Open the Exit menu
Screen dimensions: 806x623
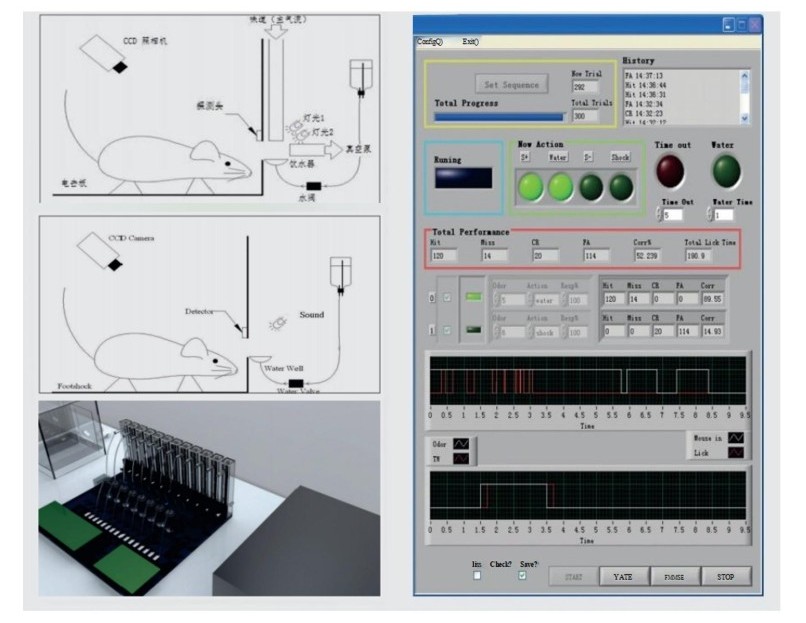click(470, 42)
